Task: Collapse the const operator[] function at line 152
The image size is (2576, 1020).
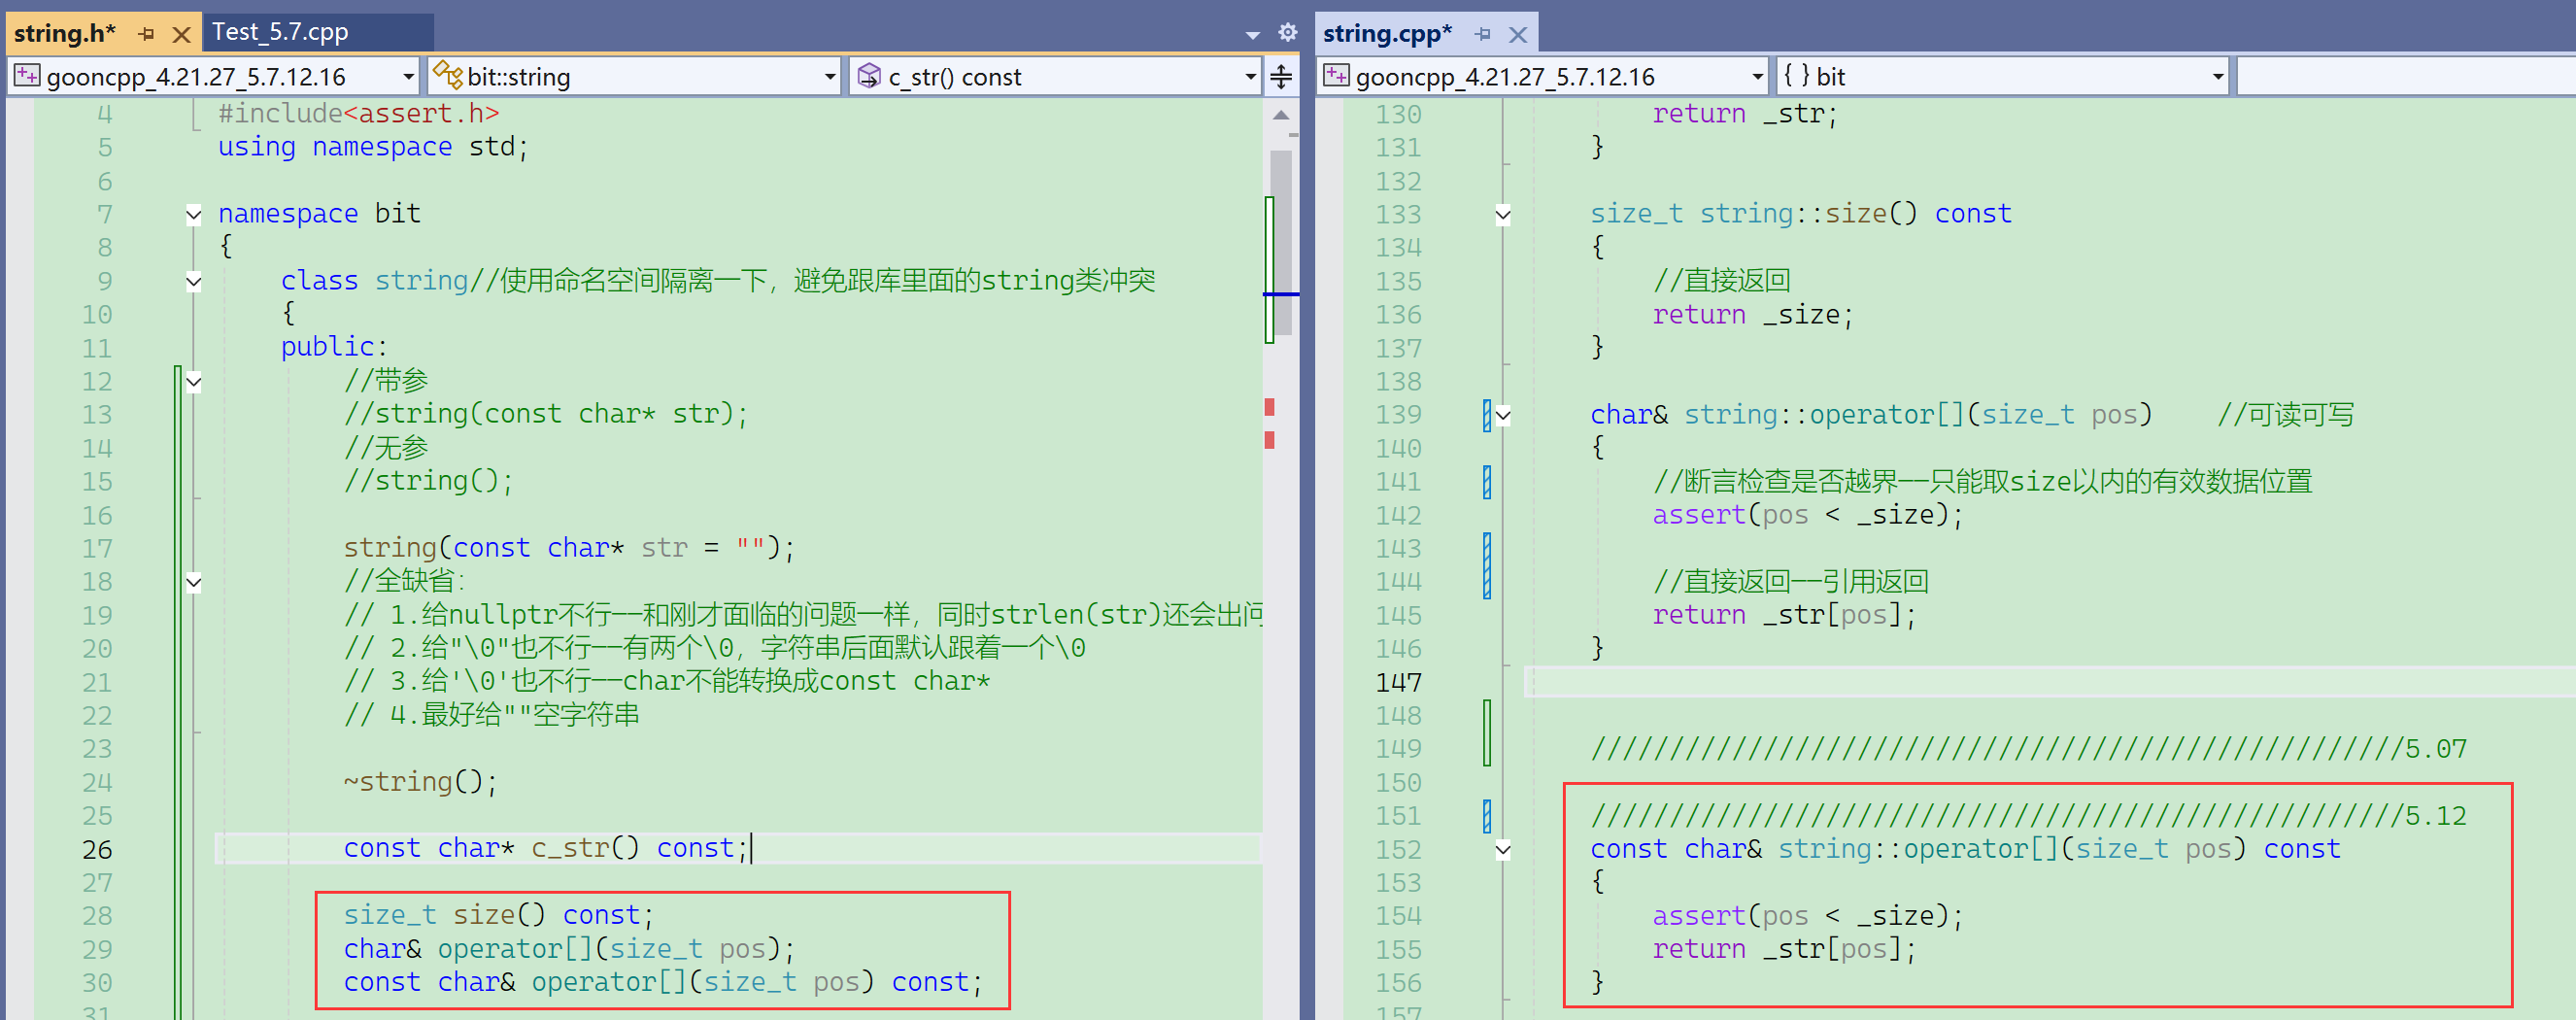Action: pyautogui.click(x=1503, y=850)
